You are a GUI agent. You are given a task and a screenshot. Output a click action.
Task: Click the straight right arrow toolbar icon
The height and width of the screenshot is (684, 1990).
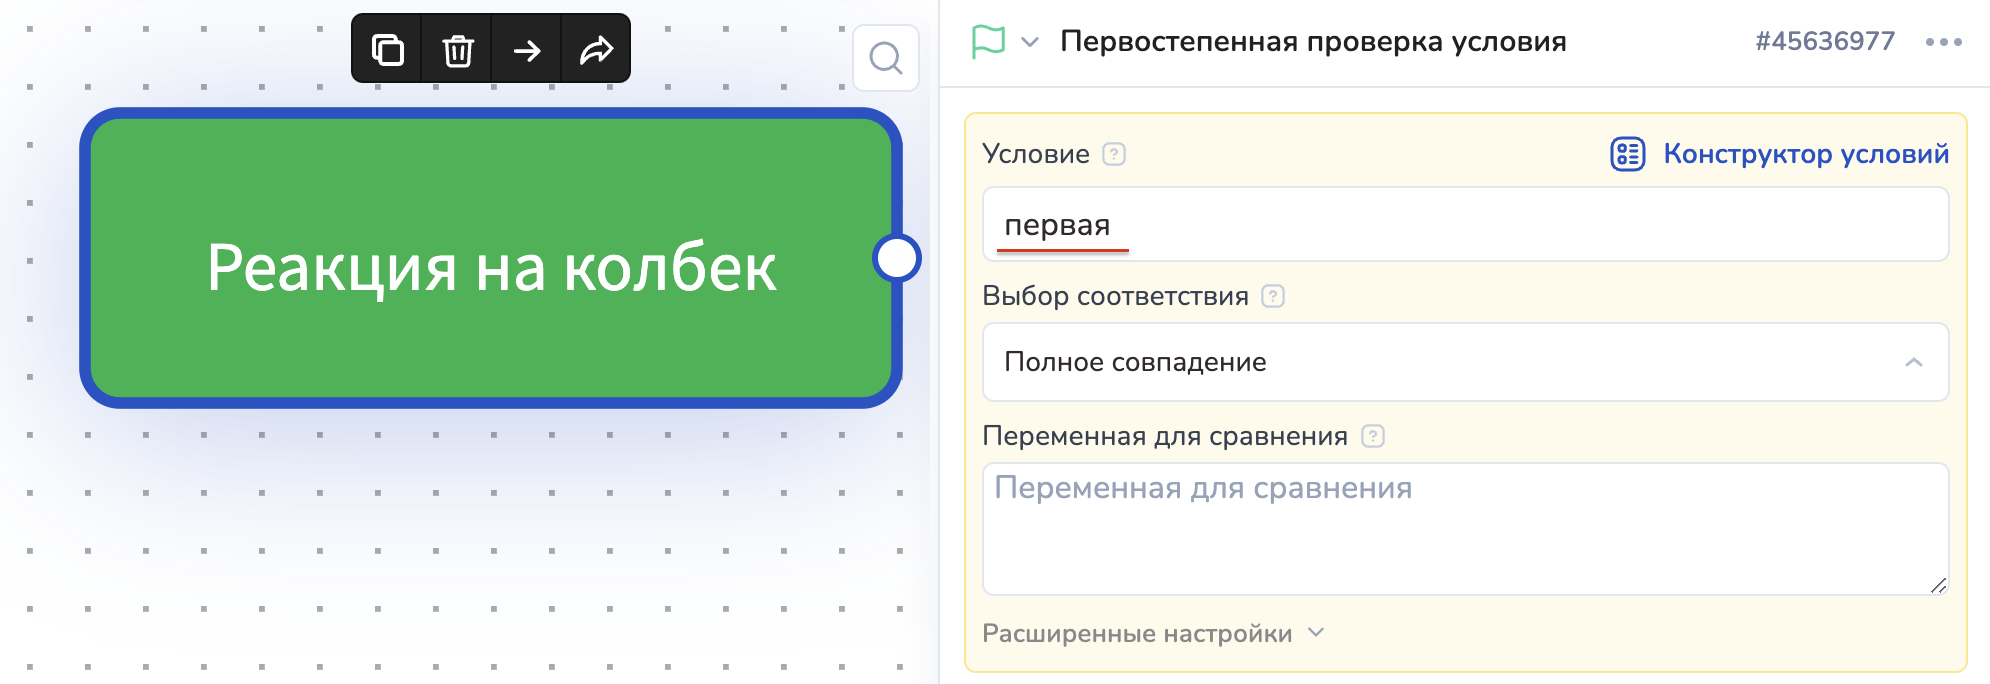[527, 49]
